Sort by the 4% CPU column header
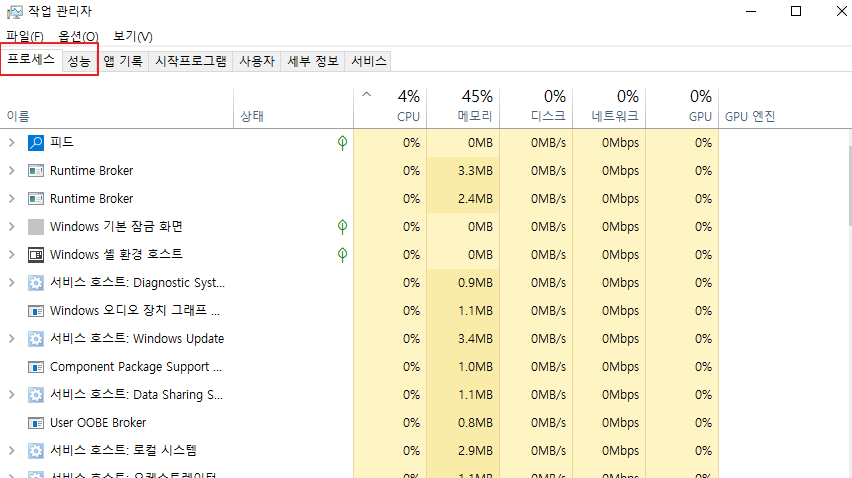852x478 pixels. click(x=390, y=108)
